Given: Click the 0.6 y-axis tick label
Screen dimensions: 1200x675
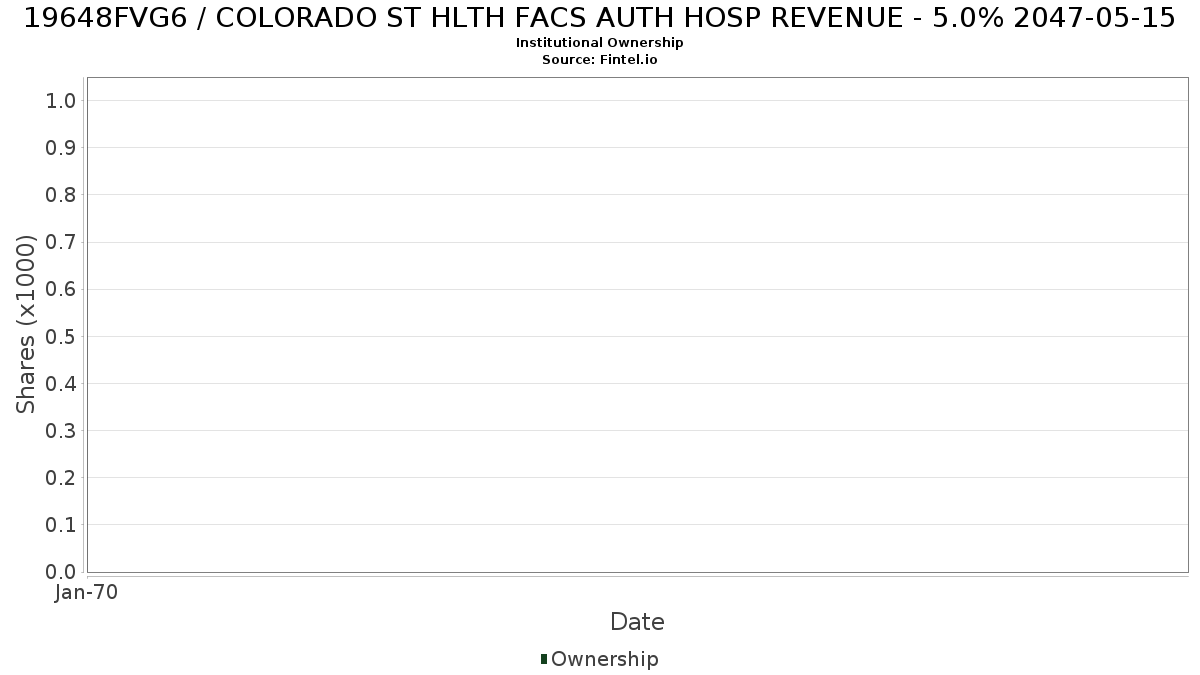Looking at the screenshot, I should (x=61, y=289).
